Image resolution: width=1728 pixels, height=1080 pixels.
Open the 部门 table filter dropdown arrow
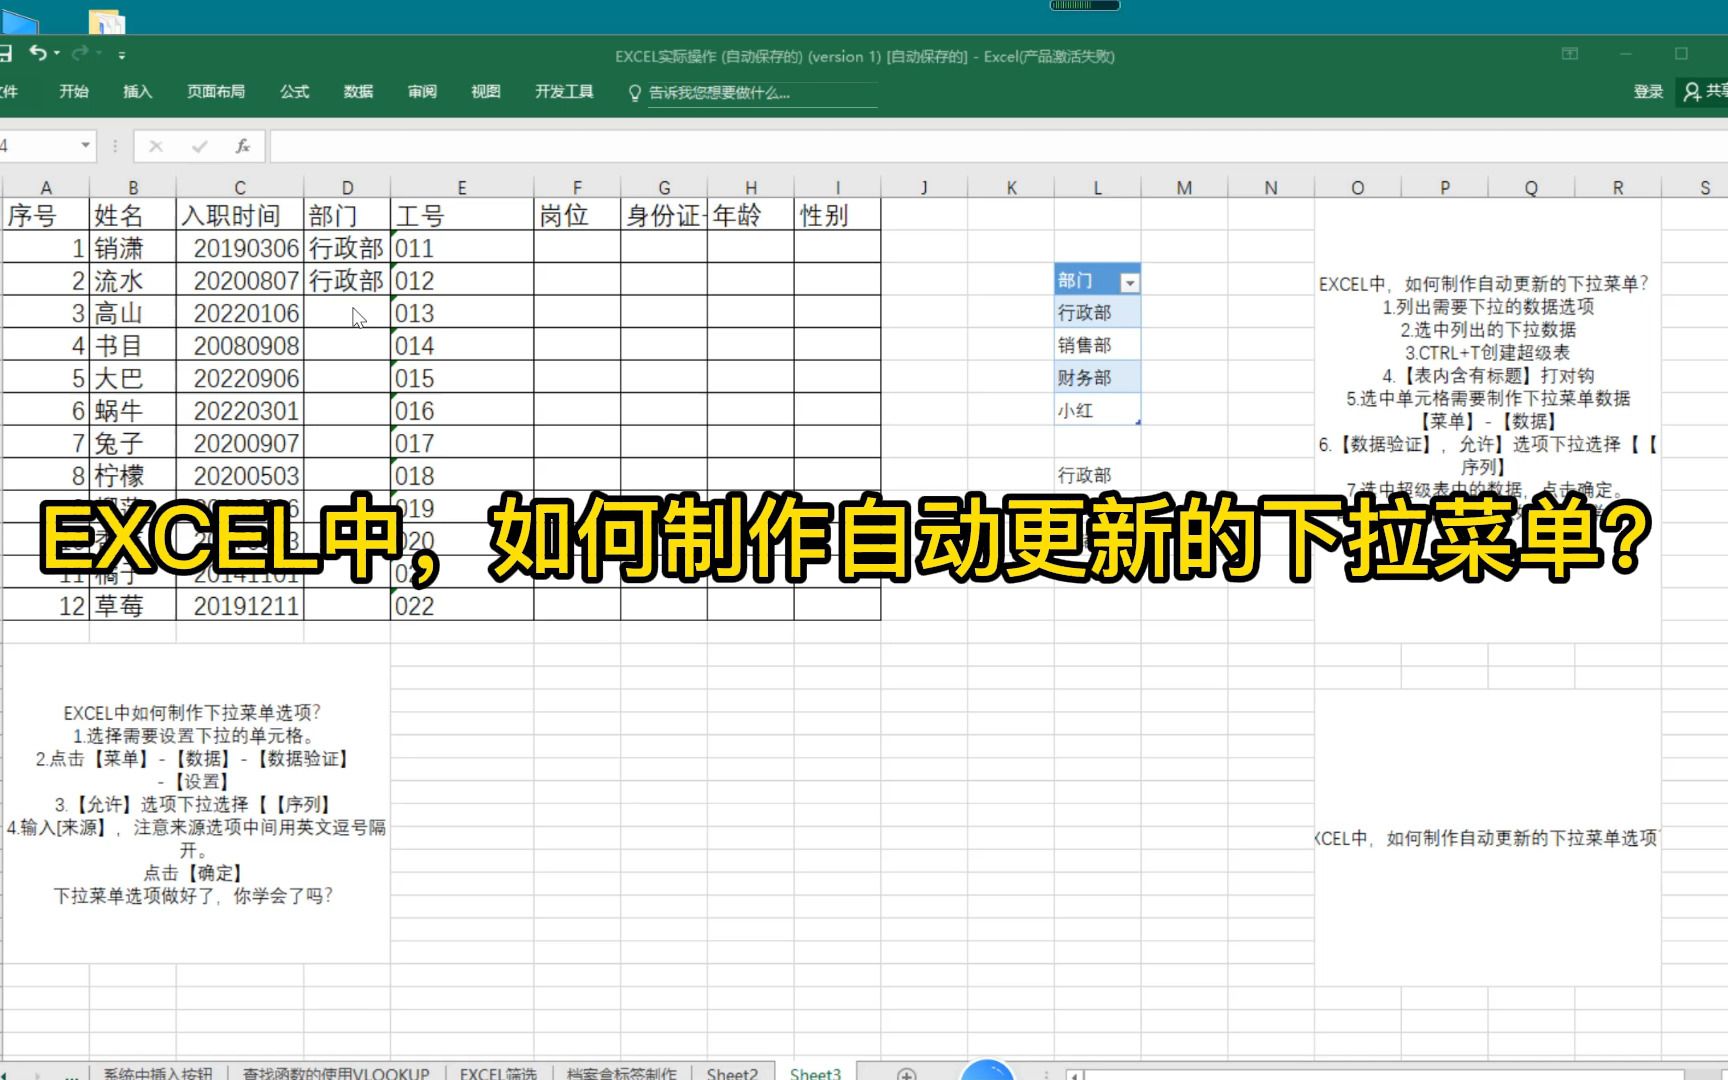click(1129, 283)
